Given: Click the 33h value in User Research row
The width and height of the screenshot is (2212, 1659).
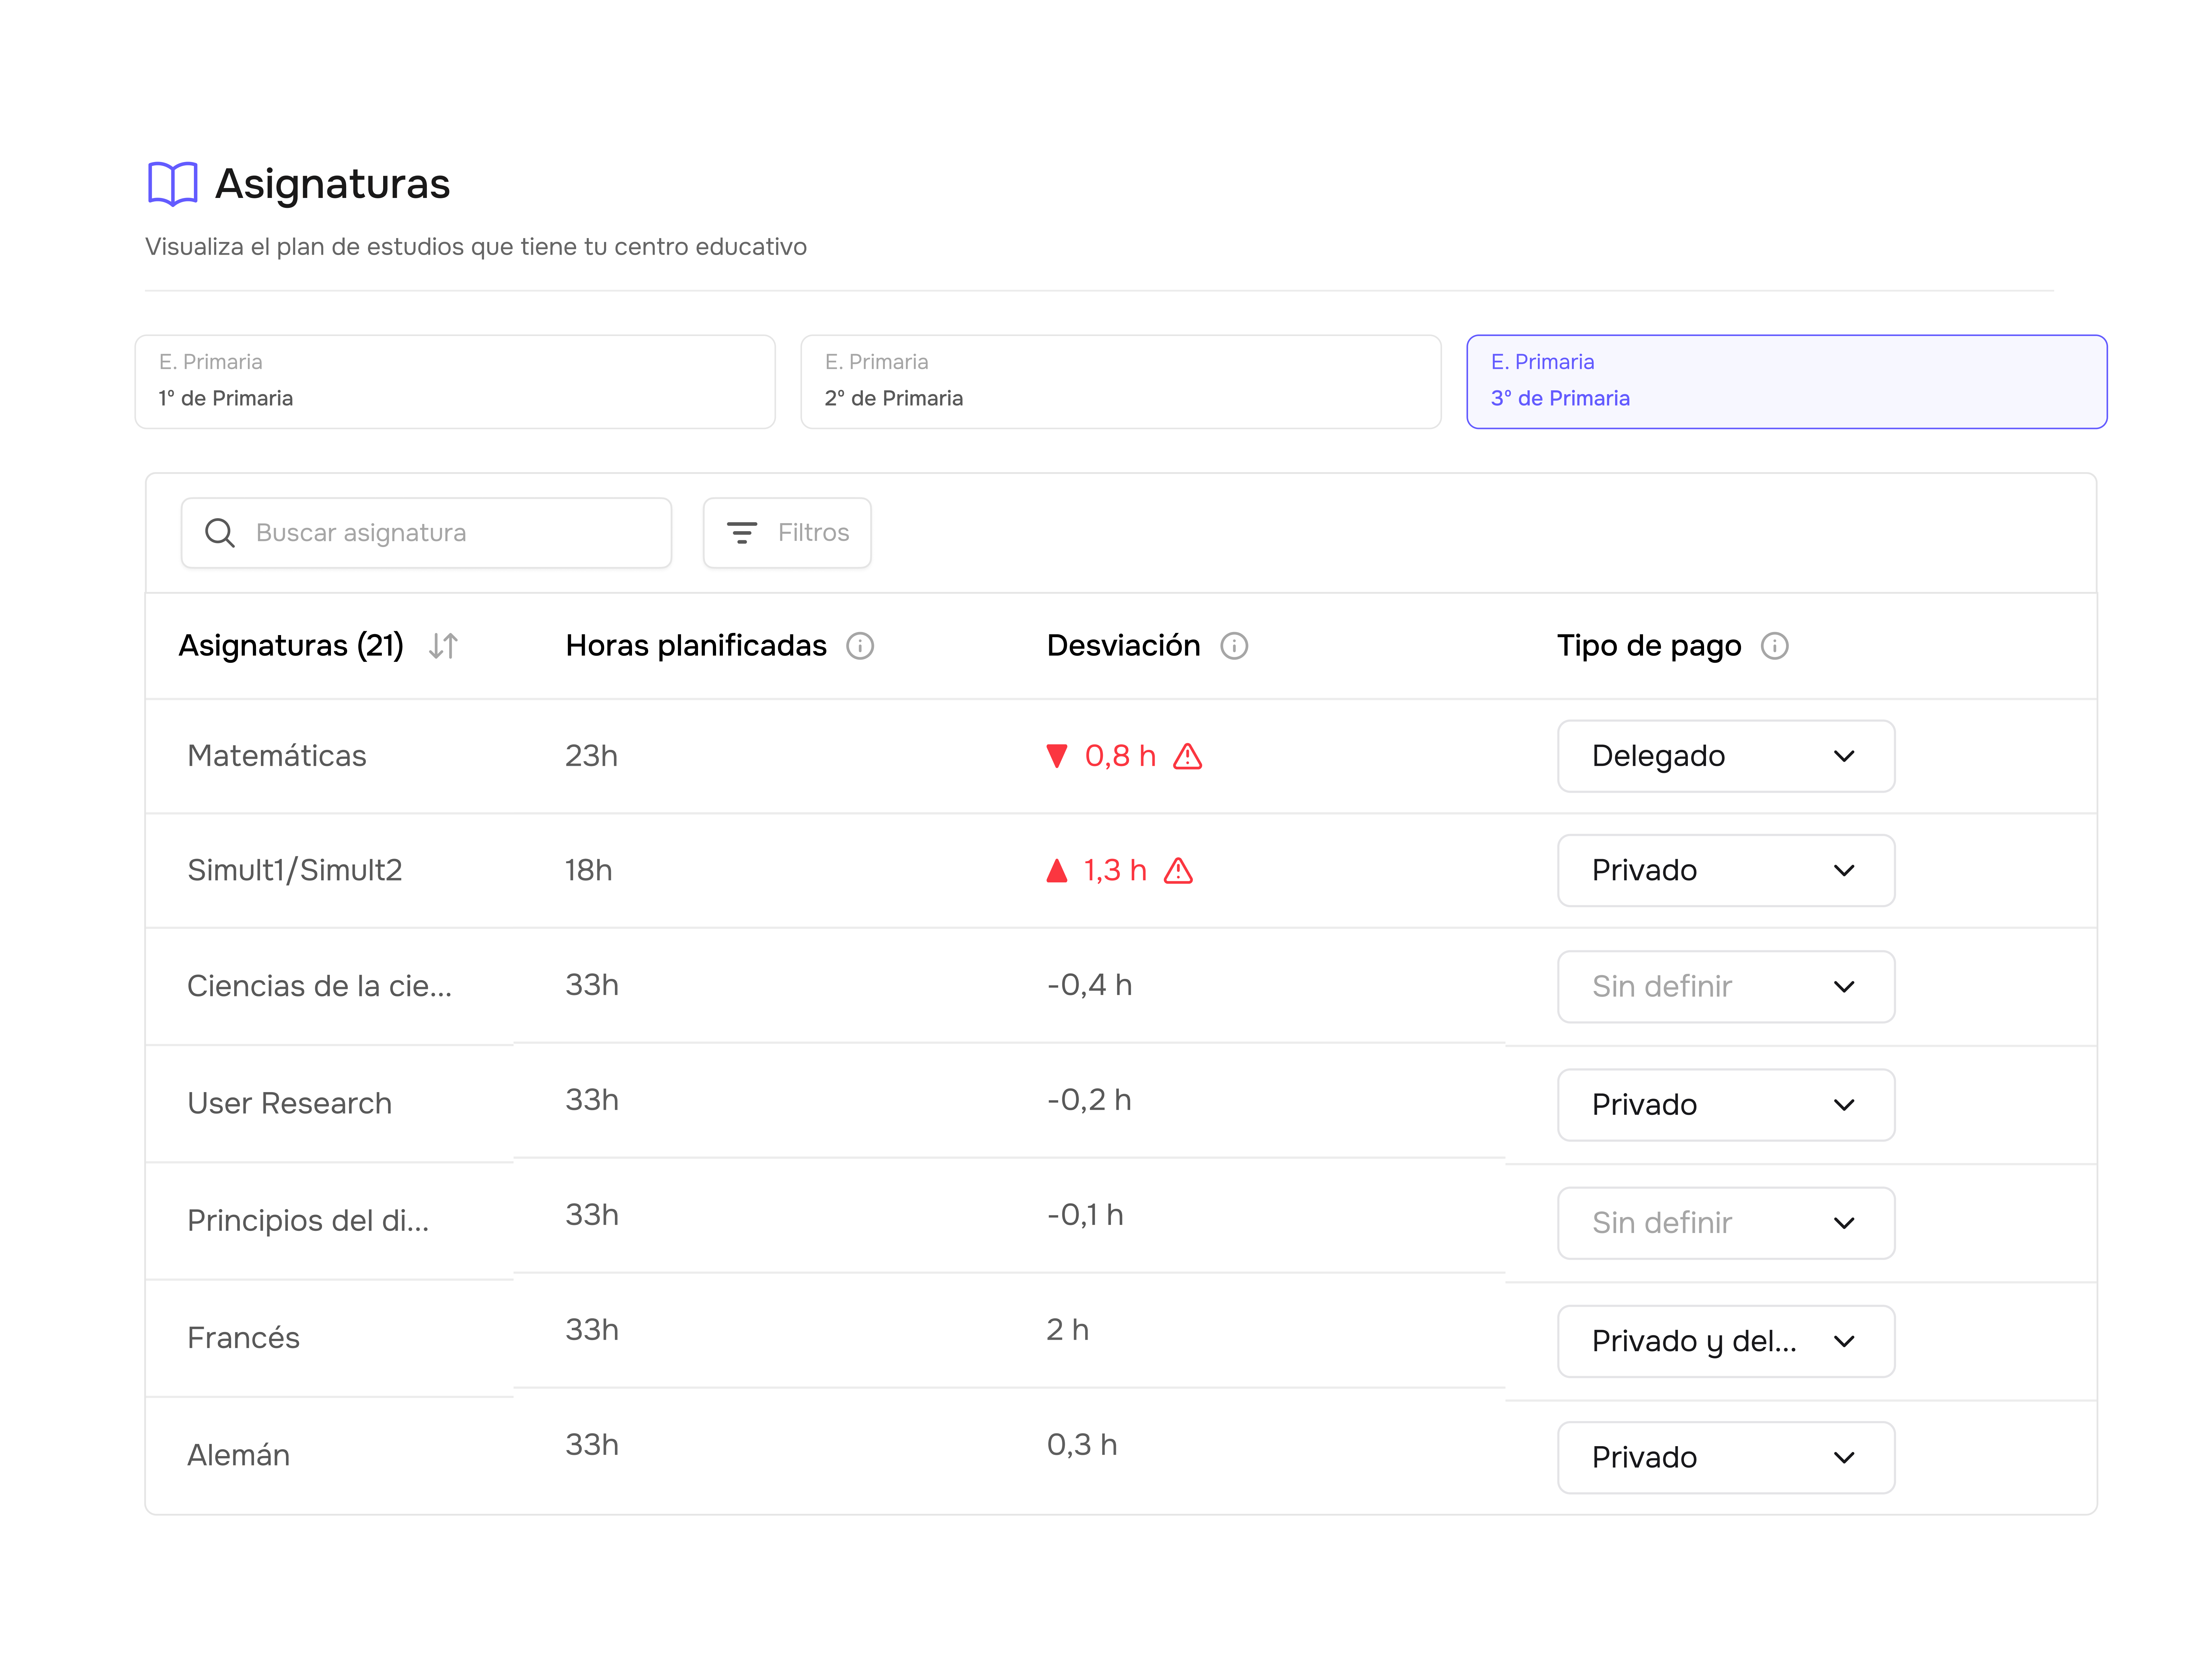Looking at the screenshot, I should [592, 1100].
